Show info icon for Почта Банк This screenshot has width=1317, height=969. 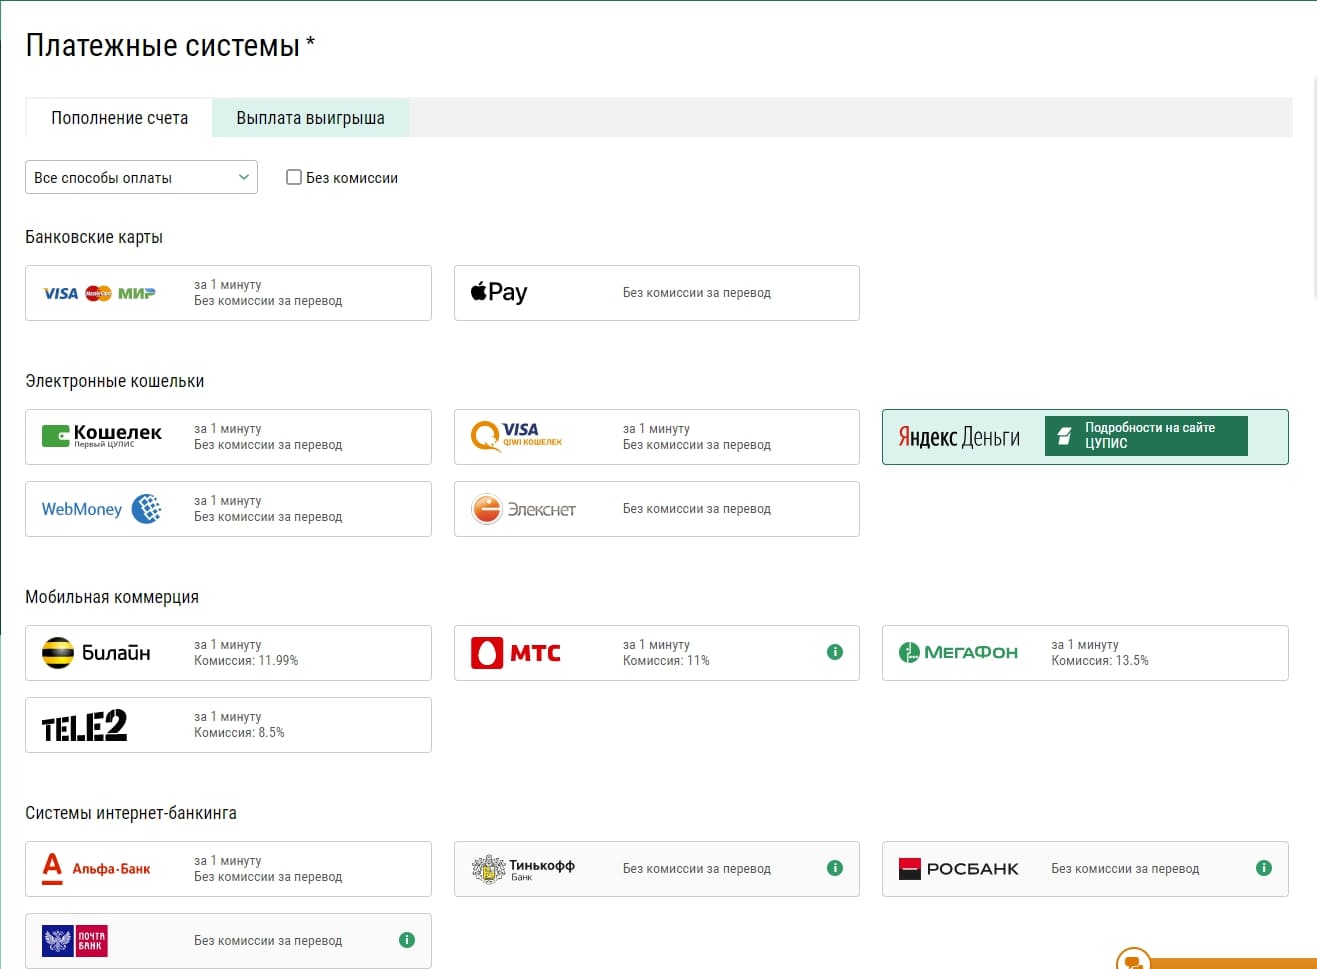coord(407,940)
